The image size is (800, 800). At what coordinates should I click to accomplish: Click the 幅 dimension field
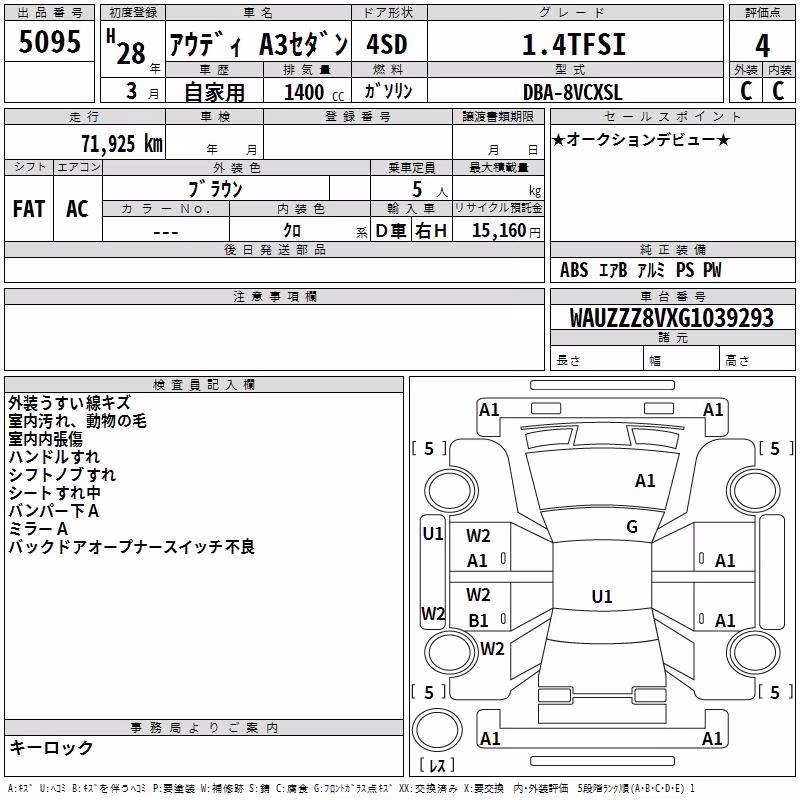681,359
